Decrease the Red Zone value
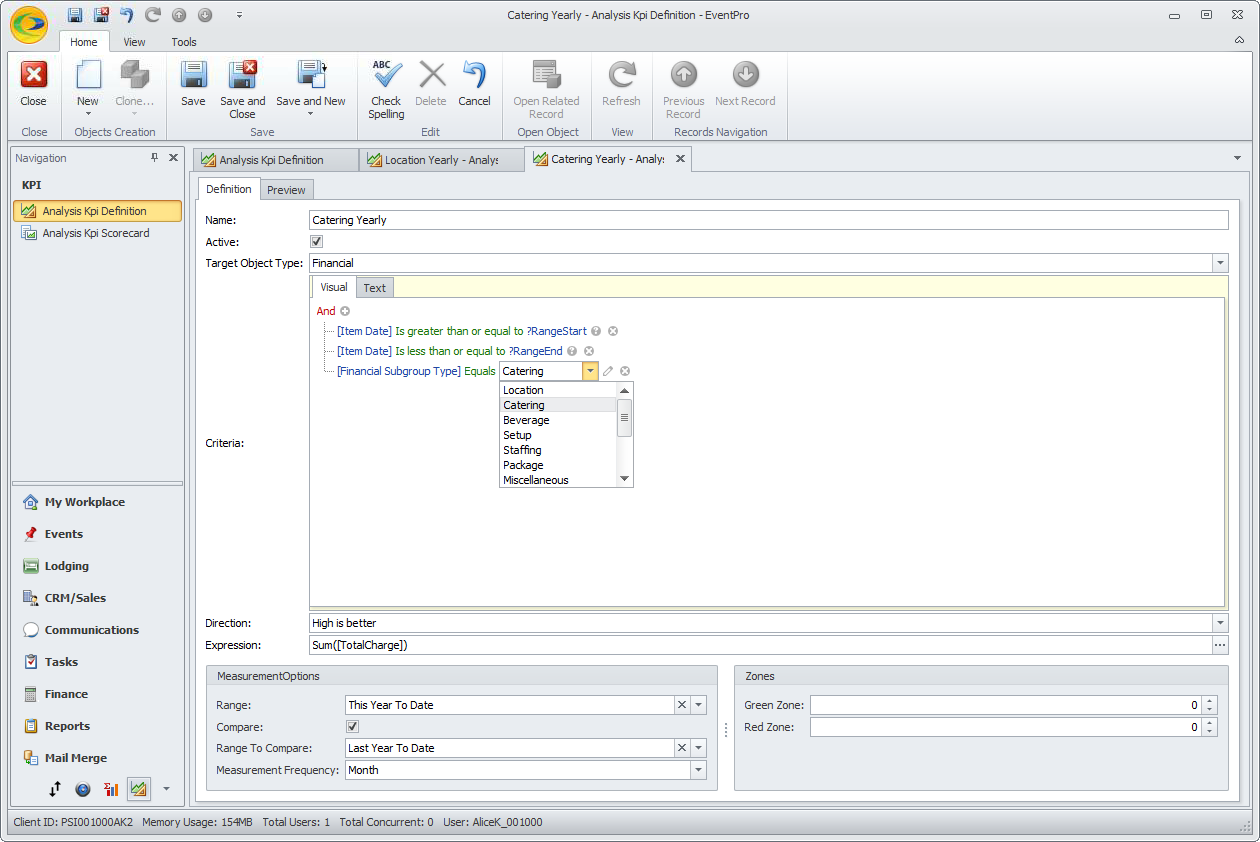Viewport: 1260px width, 842px height. tap(1210, 732)
